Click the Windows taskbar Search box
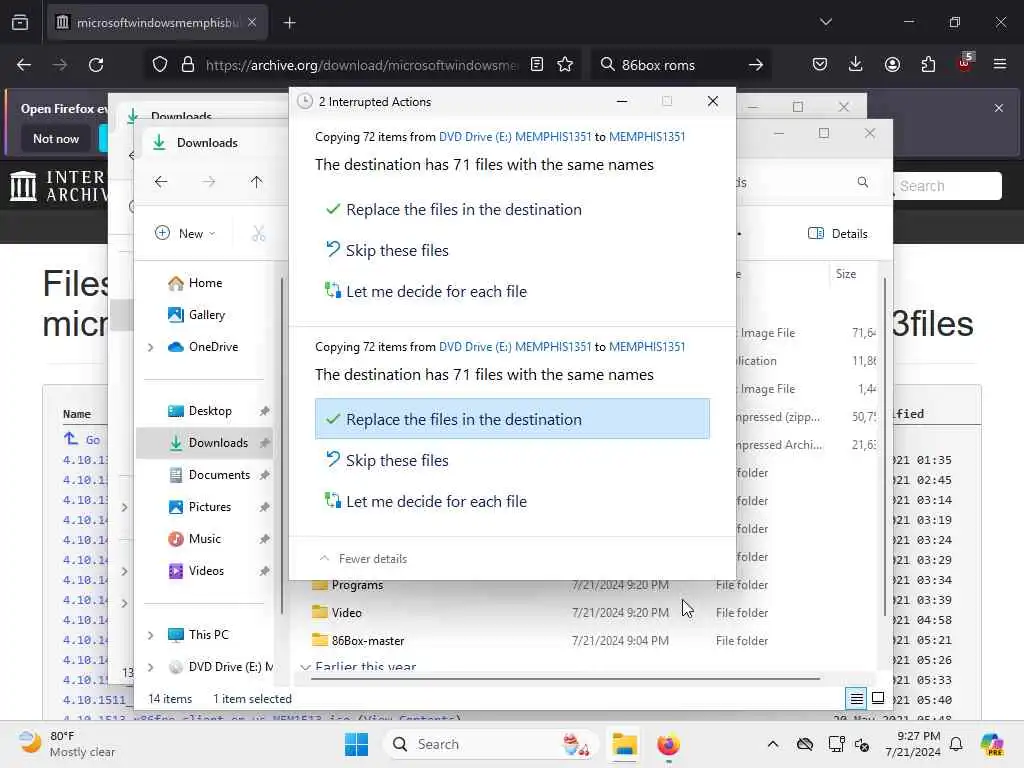 [x=490, y=744]
